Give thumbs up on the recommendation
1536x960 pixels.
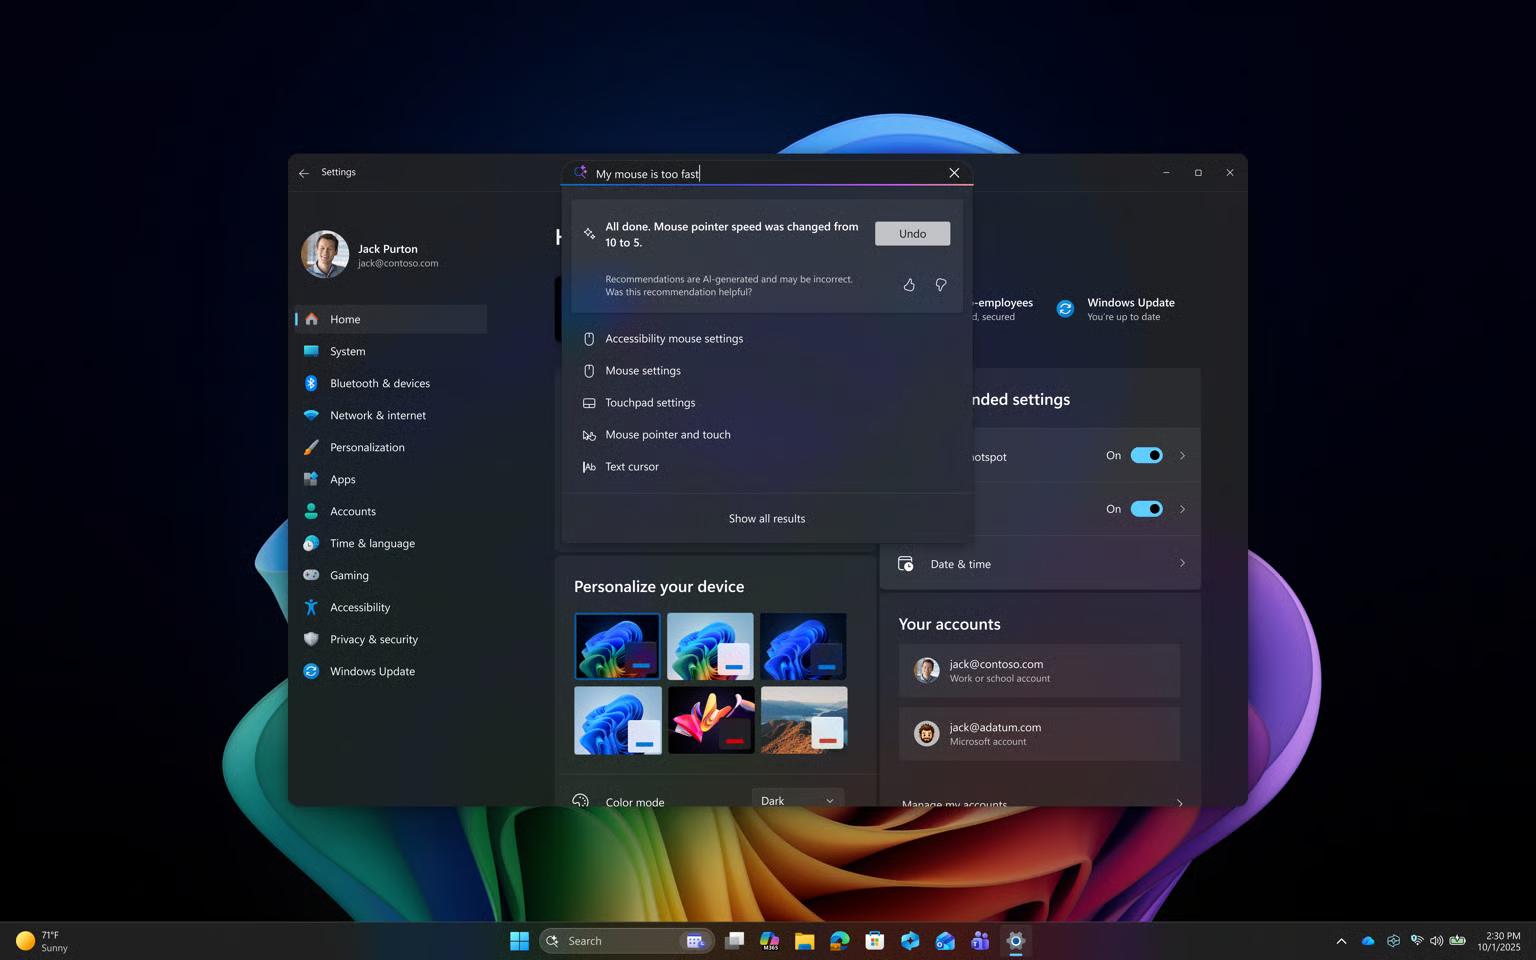pyautogui.click(x=909, y=285)
